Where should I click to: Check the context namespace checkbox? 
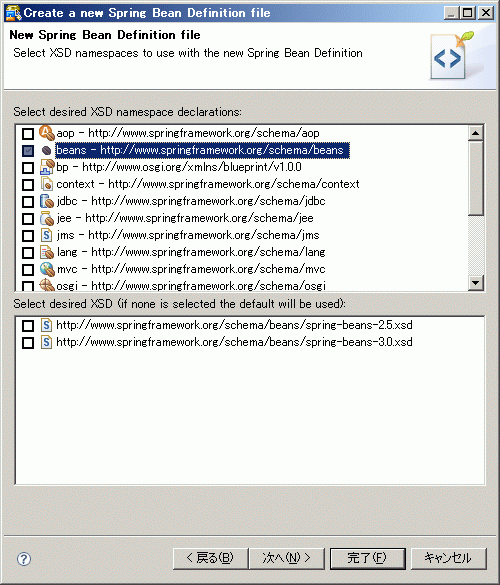tap(28, 185)
